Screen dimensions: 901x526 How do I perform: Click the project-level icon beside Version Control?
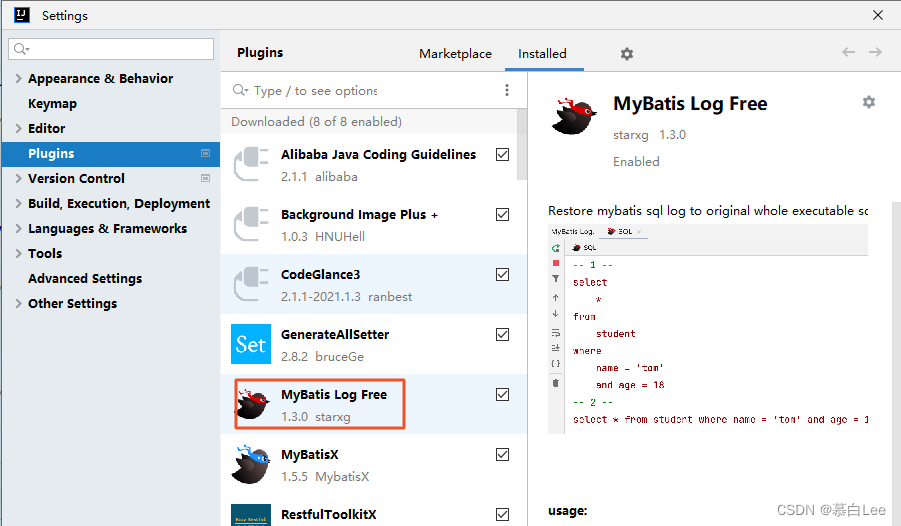pyautogui.click(x=205, y=178)
